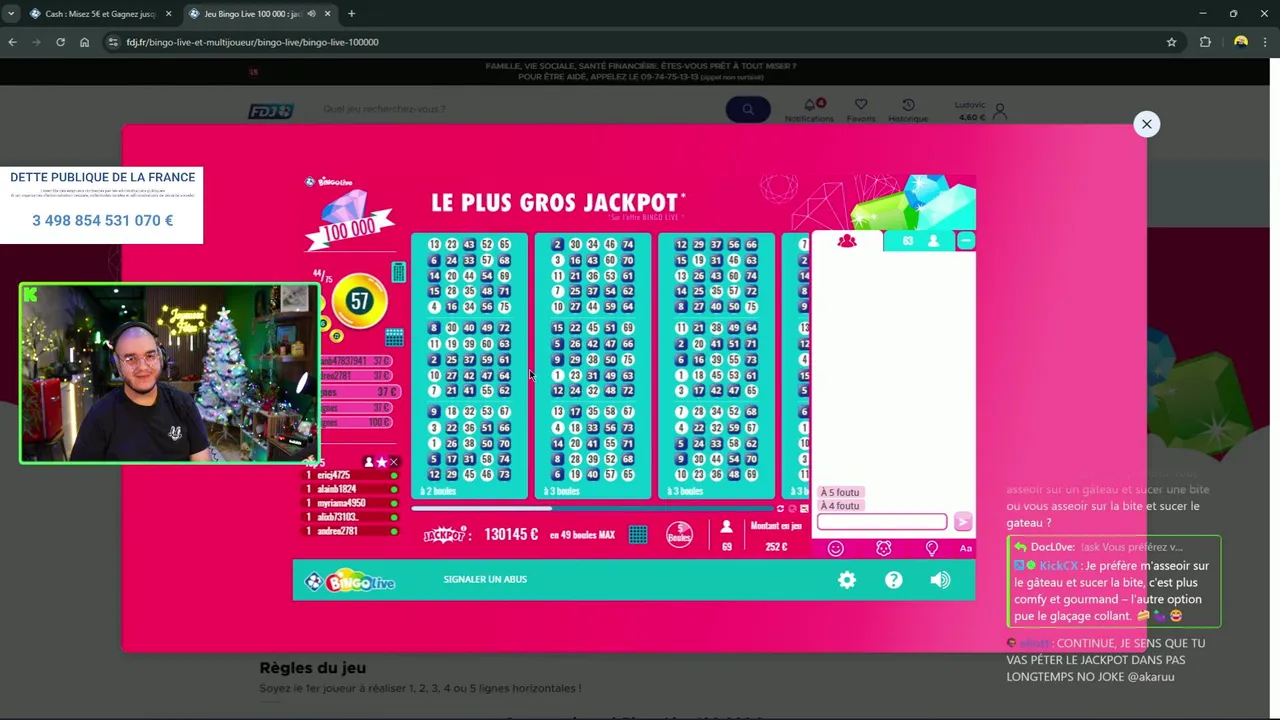
Task: Click the Boules purchase round button
Action: pos(679,535)
